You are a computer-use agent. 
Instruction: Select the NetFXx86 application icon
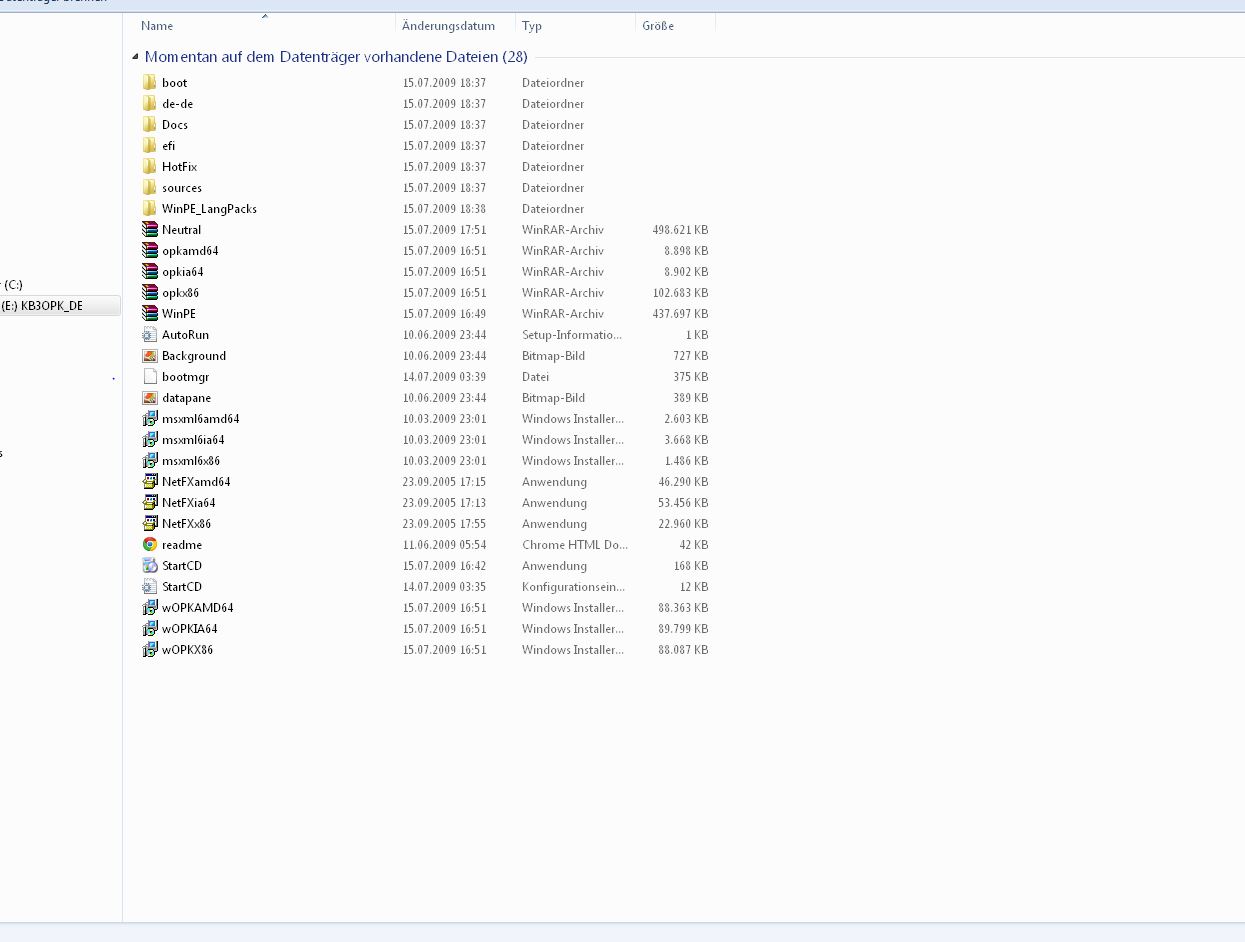click(x=150, y=524)
